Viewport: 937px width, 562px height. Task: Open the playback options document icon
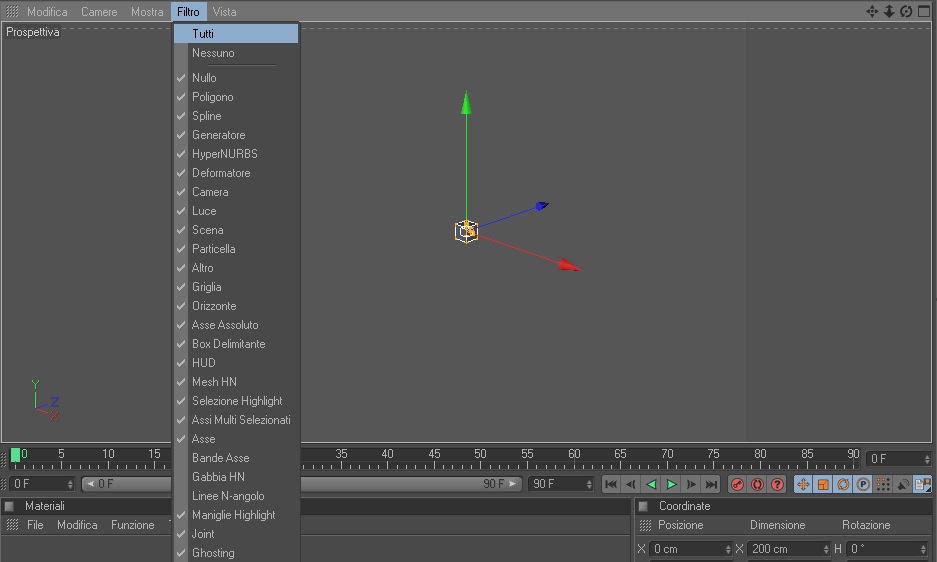click(x=923, y=484)
